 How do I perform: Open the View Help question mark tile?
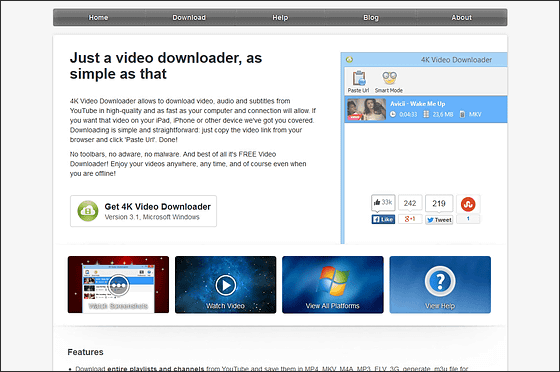coord(440,285)
